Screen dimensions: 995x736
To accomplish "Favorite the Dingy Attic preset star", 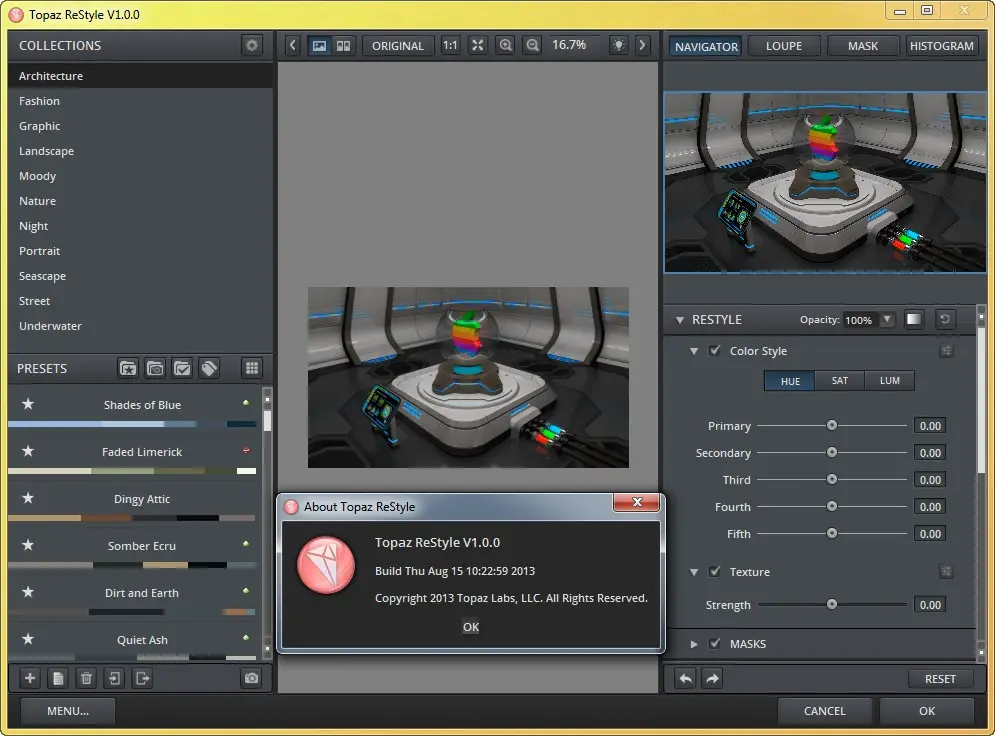I will pos(28,497).
